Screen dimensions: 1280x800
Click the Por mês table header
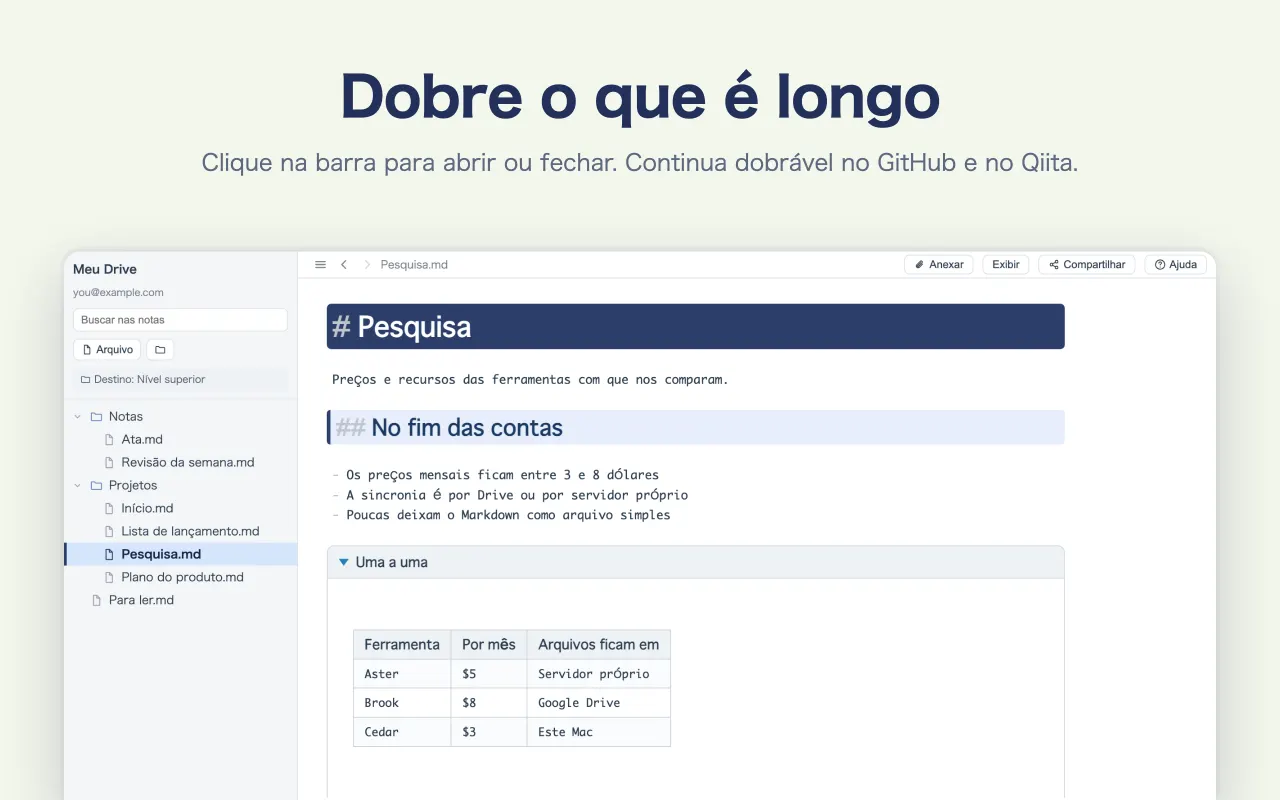489,644
